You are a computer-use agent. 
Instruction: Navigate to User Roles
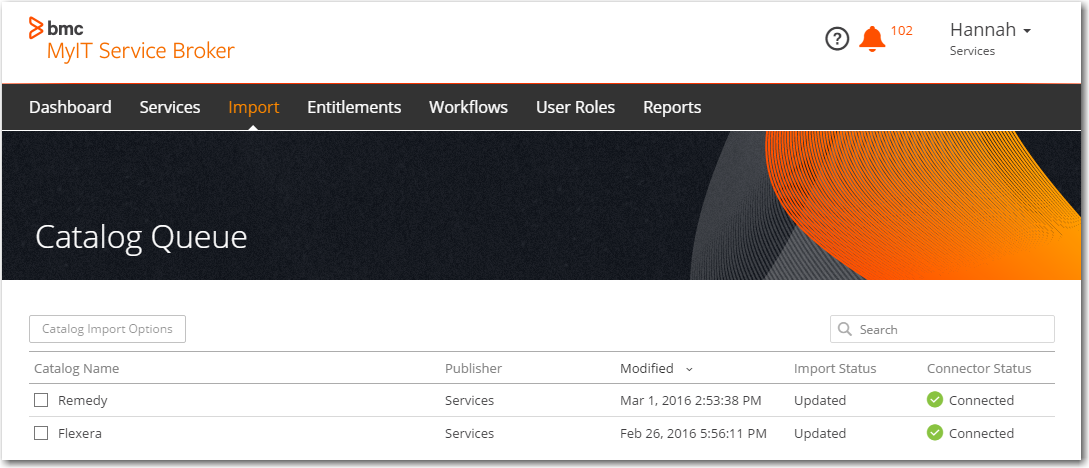575,107
